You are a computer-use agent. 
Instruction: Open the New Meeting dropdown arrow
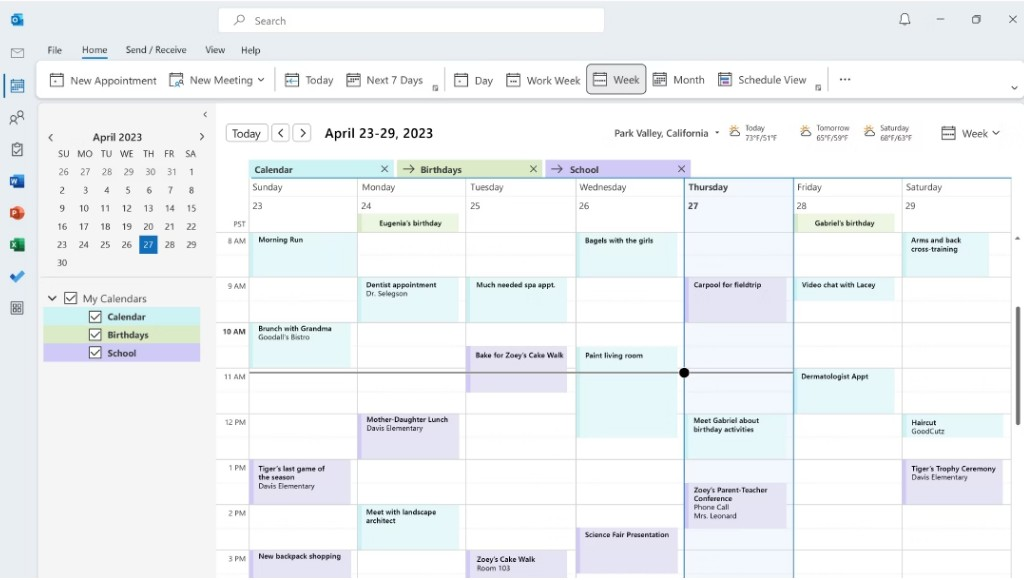point(260,80)
